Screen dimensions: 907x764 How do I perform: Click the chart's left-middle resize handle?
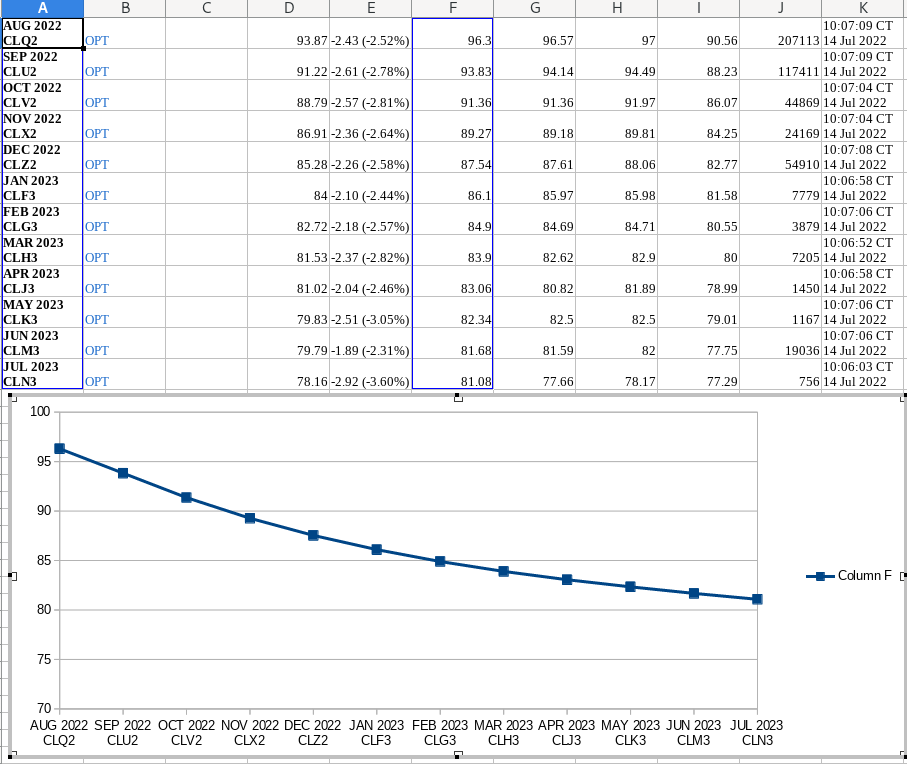pos(12,576)
